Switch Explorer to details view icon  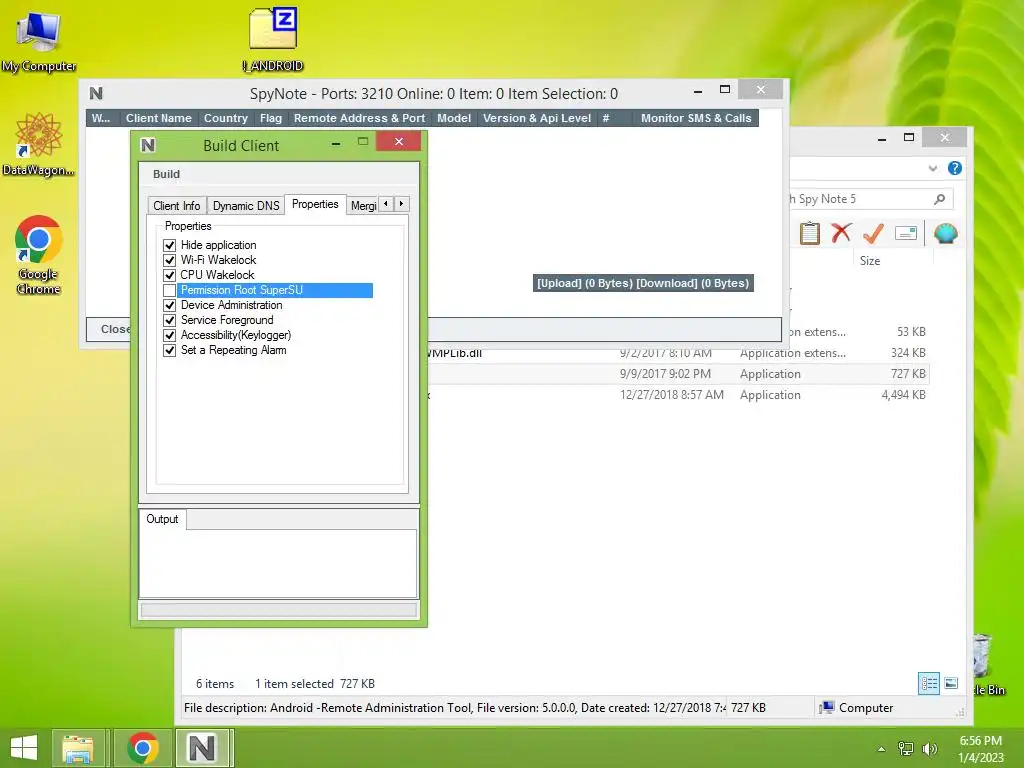point(929,684)
